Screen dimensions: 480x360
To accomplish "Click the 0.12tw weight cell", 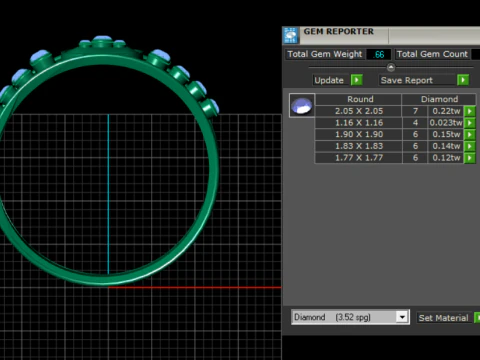I will click(x=446, y=158).
